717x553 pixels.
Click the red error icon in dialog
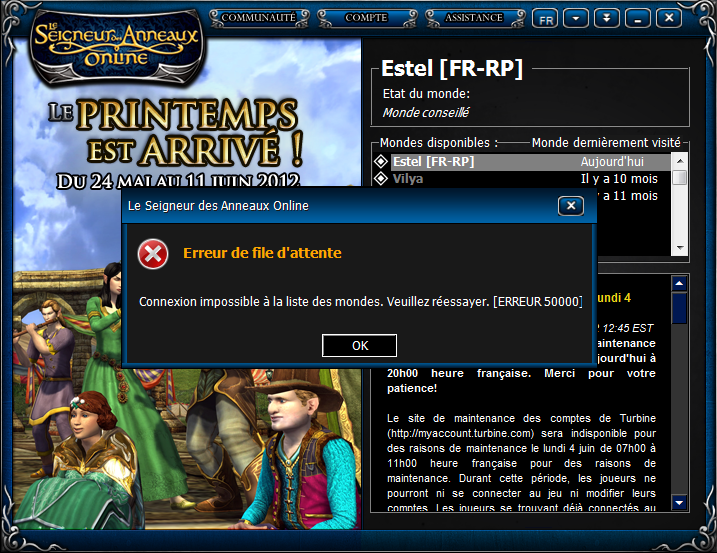point(153,254)
